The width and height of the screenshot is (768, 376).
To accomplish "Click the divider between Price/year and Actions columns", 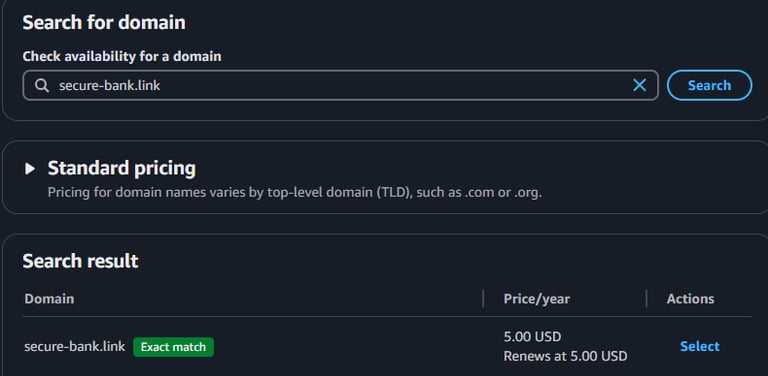I will tap(647, 299).
